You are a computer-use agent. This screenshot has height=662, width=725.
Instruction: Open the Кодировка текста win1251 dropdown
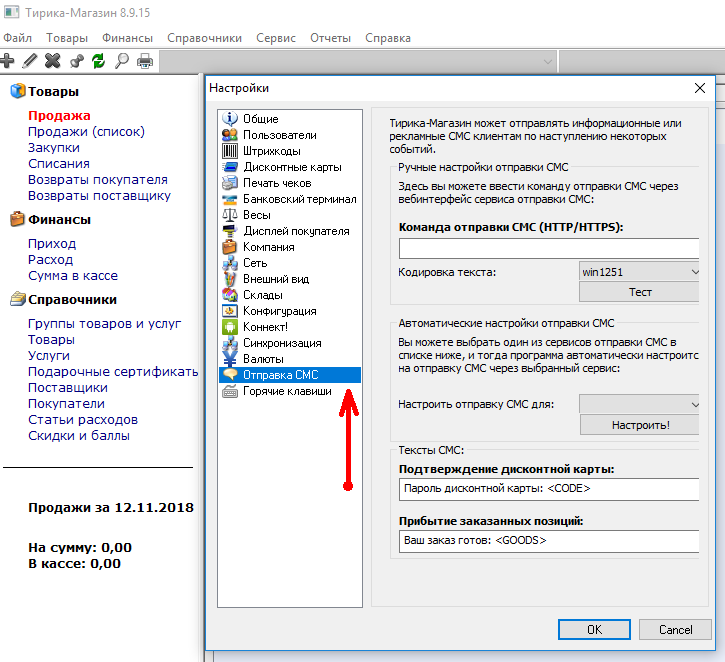point(639,272)
